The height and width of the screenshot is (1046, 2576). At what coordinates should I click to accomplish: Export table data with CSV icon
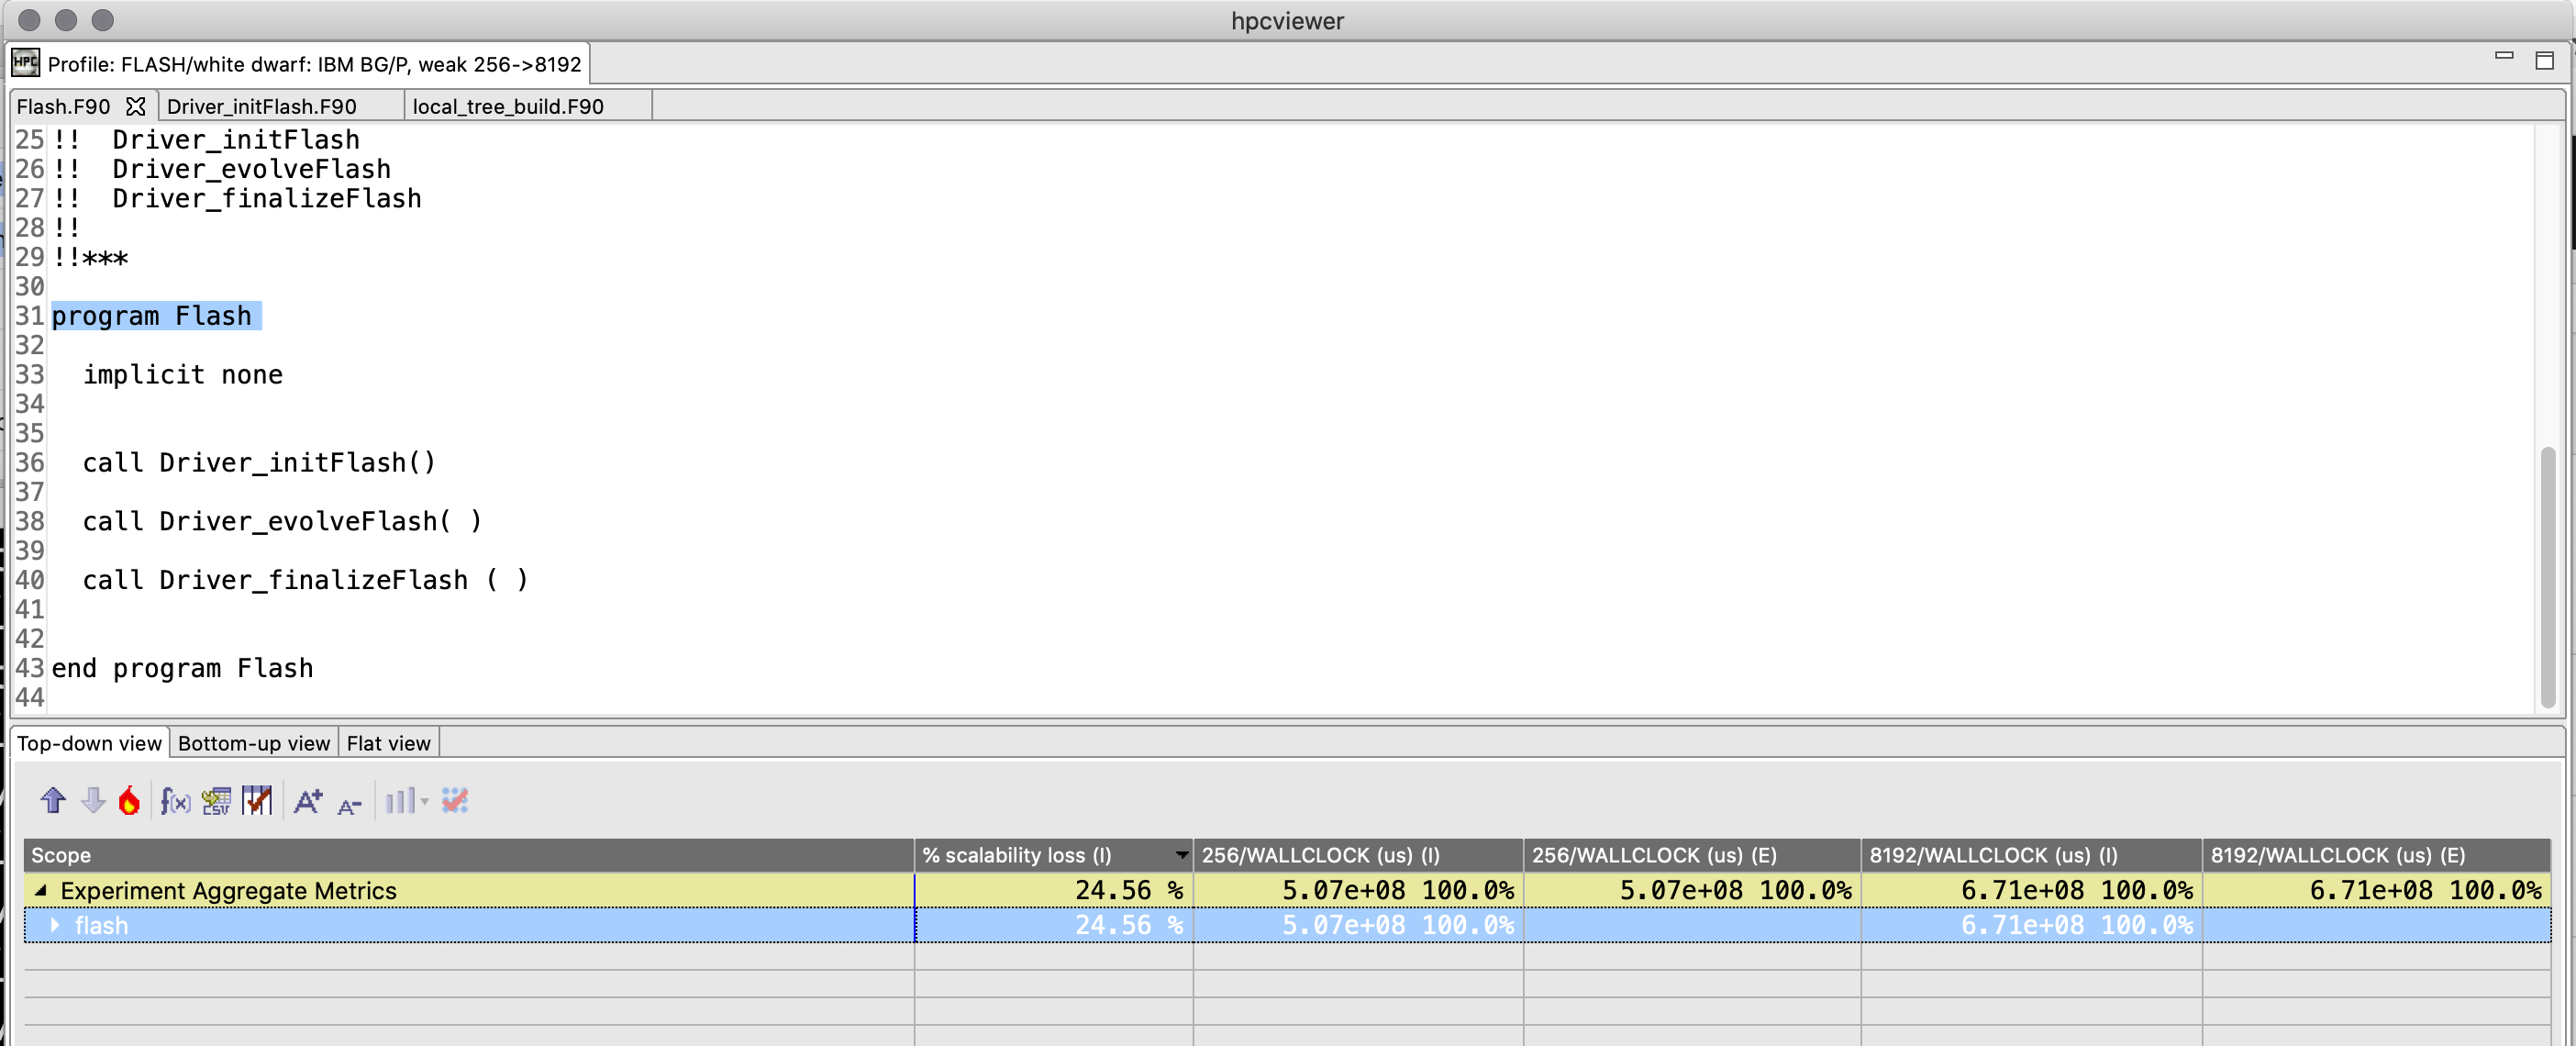tap(216, 801)
